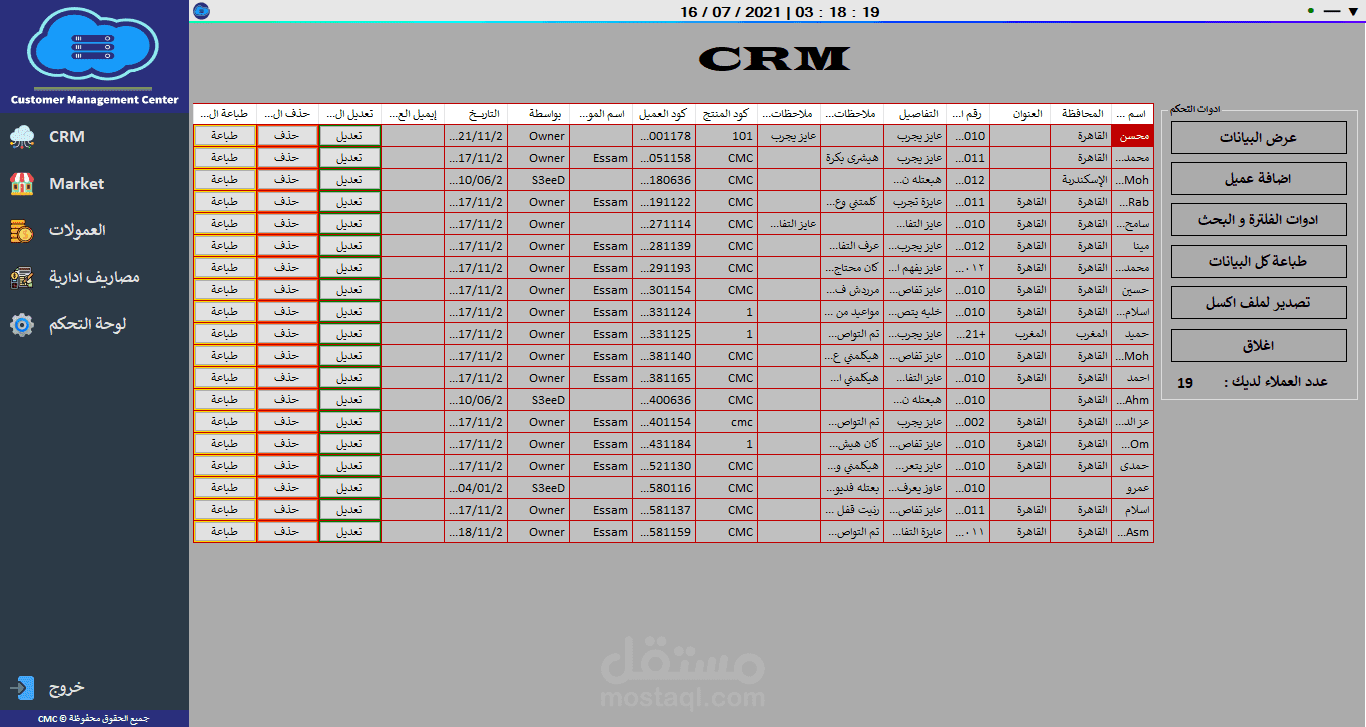Viewport: 1366px width, 727px height.
Task: Click the Customer Management Center cloud logo
Action: coord(93,46)
